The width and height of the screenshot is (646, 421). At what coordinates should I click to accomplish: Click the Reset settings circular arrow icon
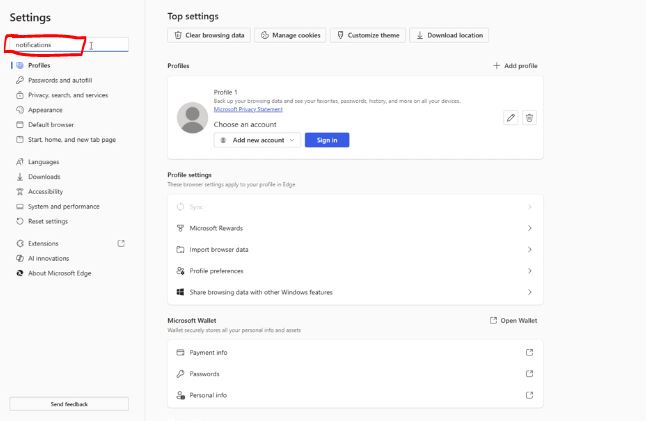click(19, 221)
